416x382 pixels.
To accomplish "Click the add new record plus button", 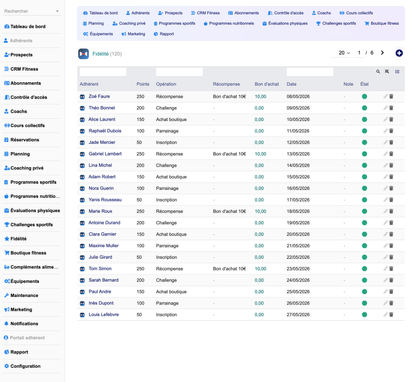I will 399,53.
